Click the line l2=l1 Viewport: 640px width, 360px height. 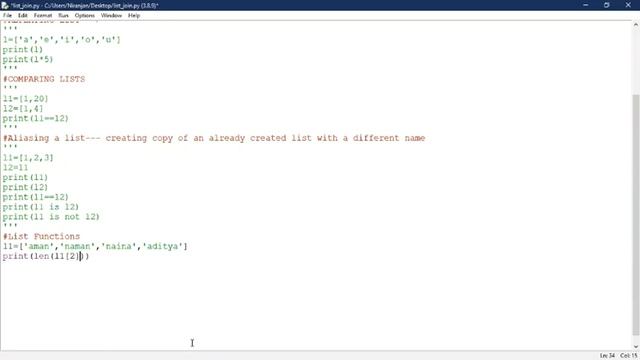click(16, 167)
